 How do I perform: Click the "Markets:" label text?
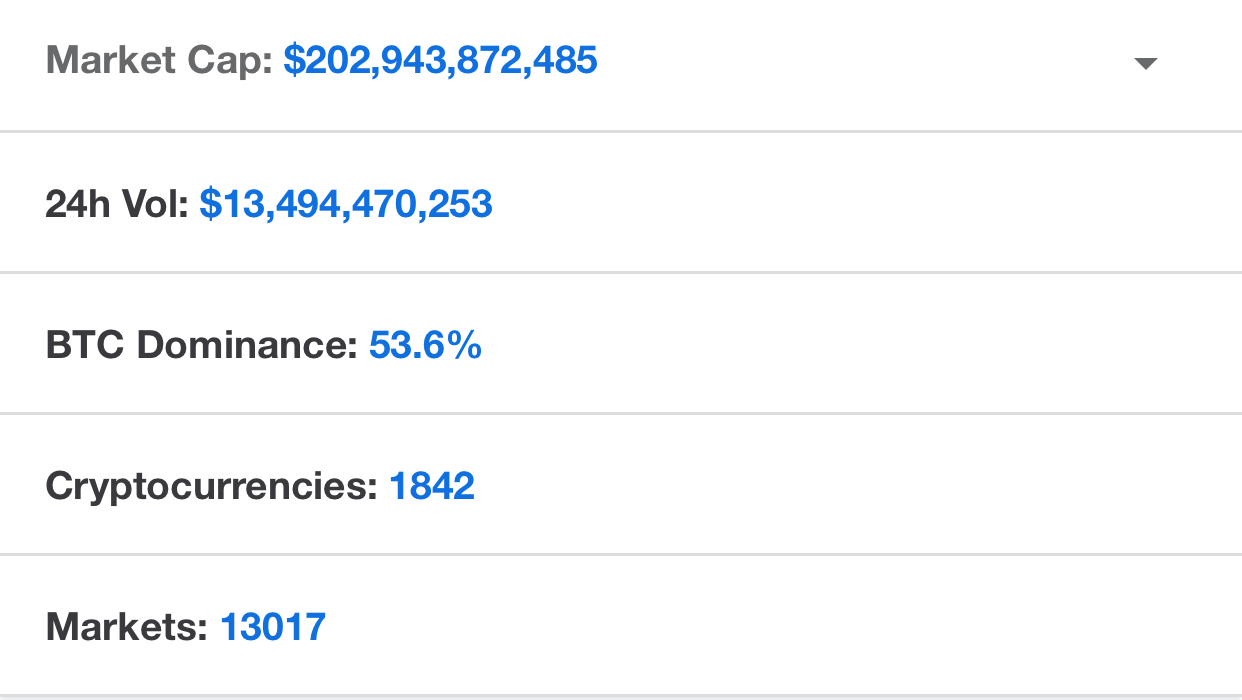coord(127,628)
